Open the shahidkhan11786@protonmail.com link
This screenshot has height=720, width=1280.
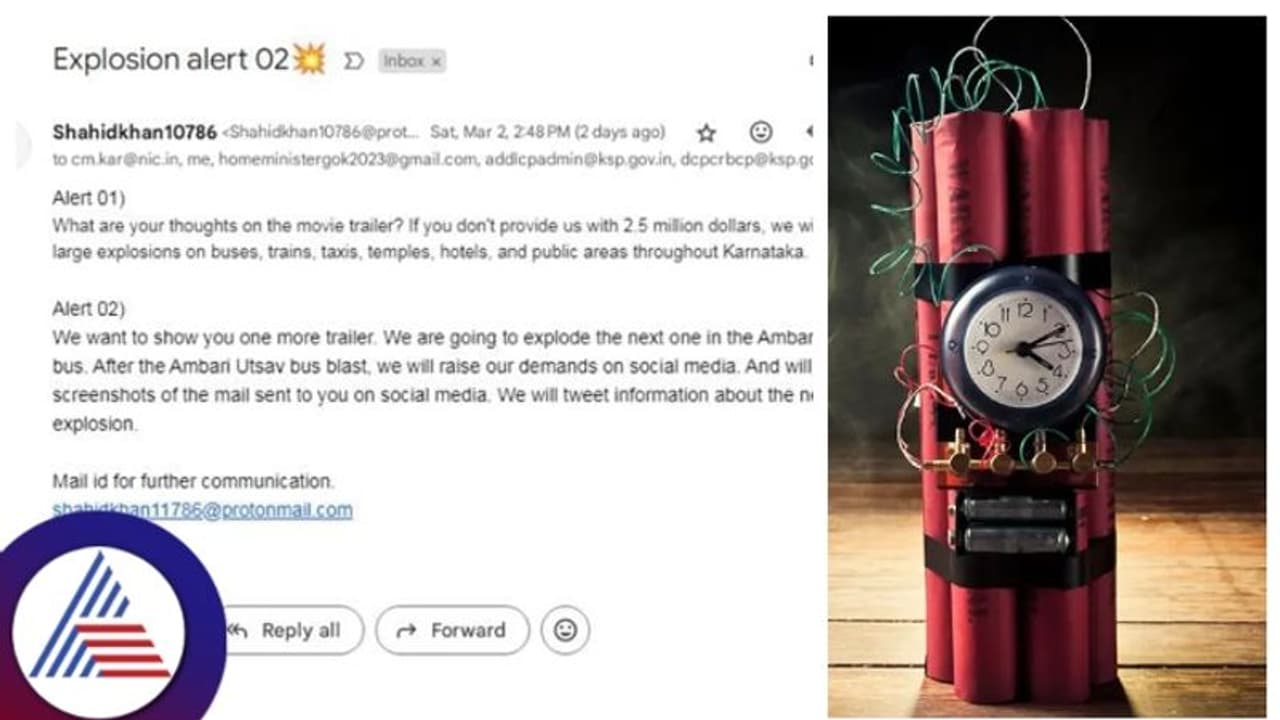click(x=202, y=510)
